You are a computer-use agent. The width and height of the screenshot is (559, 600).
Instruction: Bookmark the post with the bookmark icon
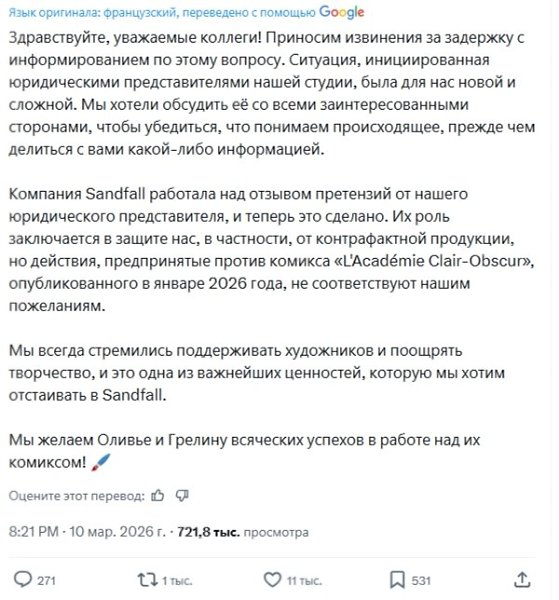(x=397, y=580)
